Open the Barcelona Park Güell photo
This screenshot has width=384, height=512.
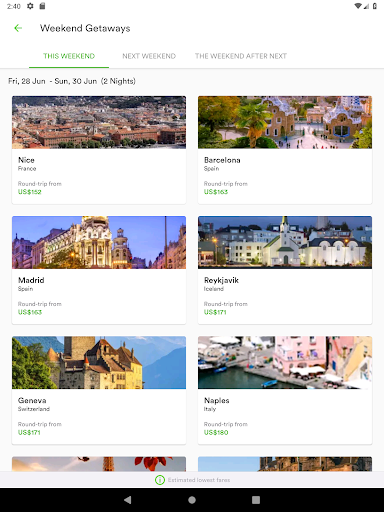[285, 122]
